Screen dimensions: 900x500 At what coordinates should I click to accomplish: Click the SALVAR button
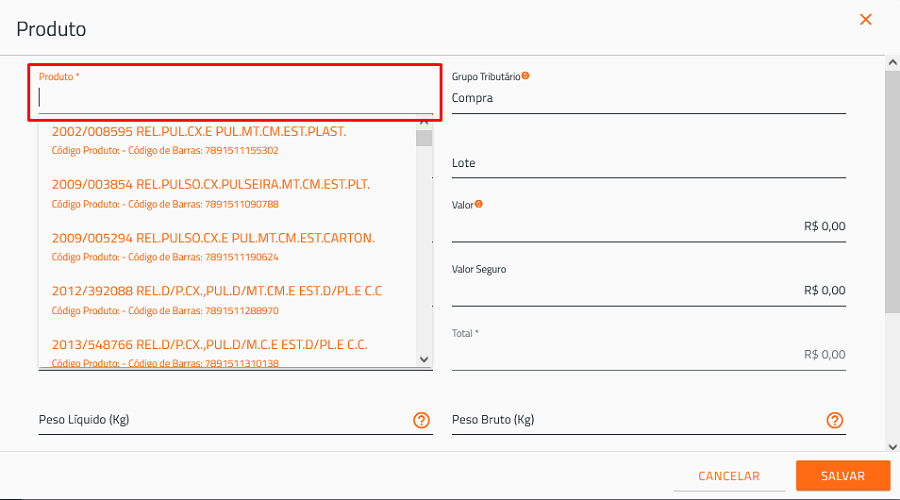tap(843, 476)
